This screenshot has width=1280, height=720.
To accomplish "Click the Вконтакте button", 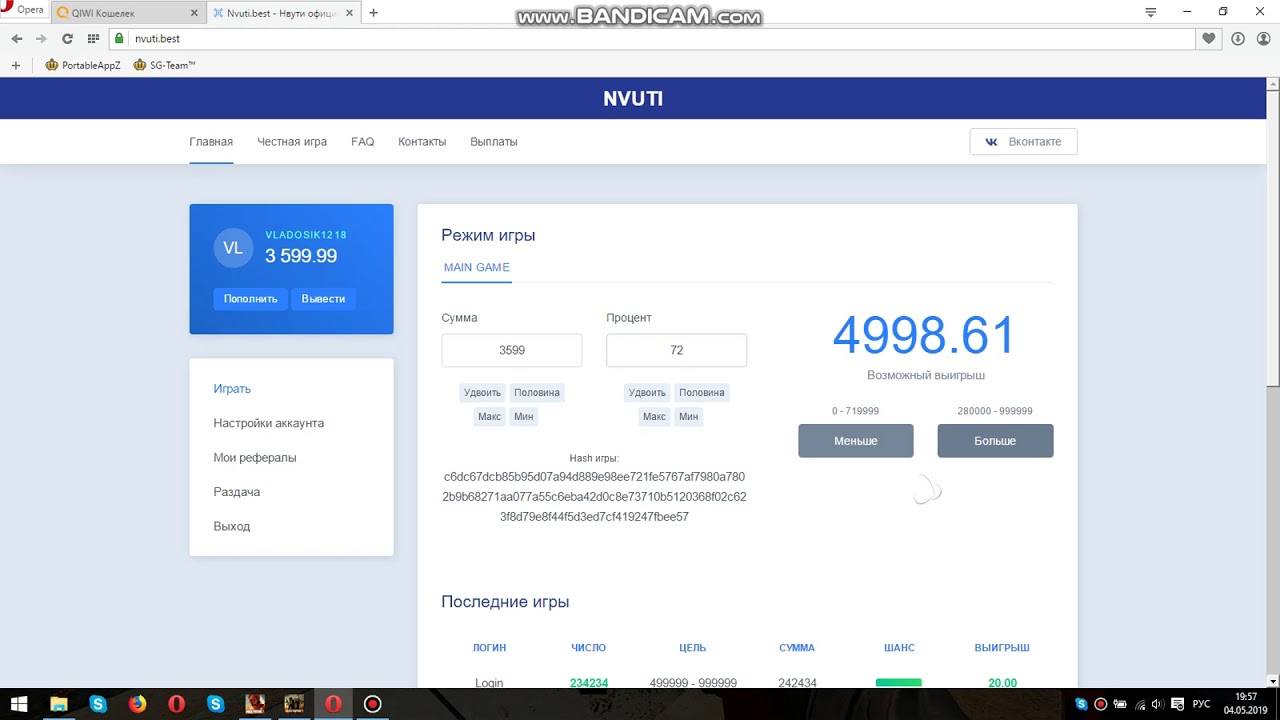I will tap(1023, 141).
